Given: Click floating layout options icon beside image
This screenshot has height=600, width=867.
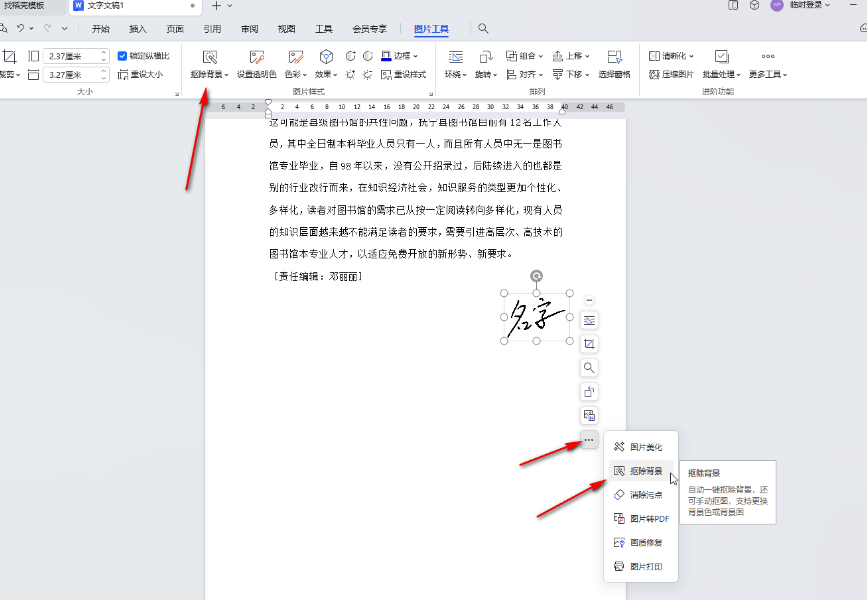Looking at the screenshot, I should (589, 320).
